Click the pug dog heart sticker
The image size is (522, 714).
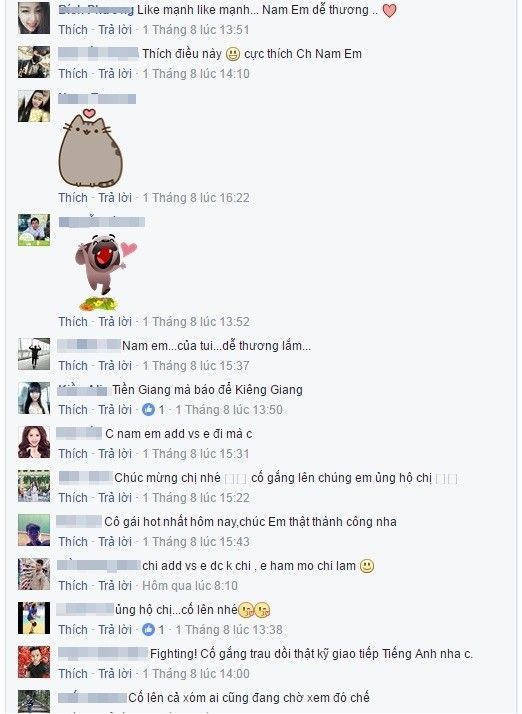coord(106,272)
